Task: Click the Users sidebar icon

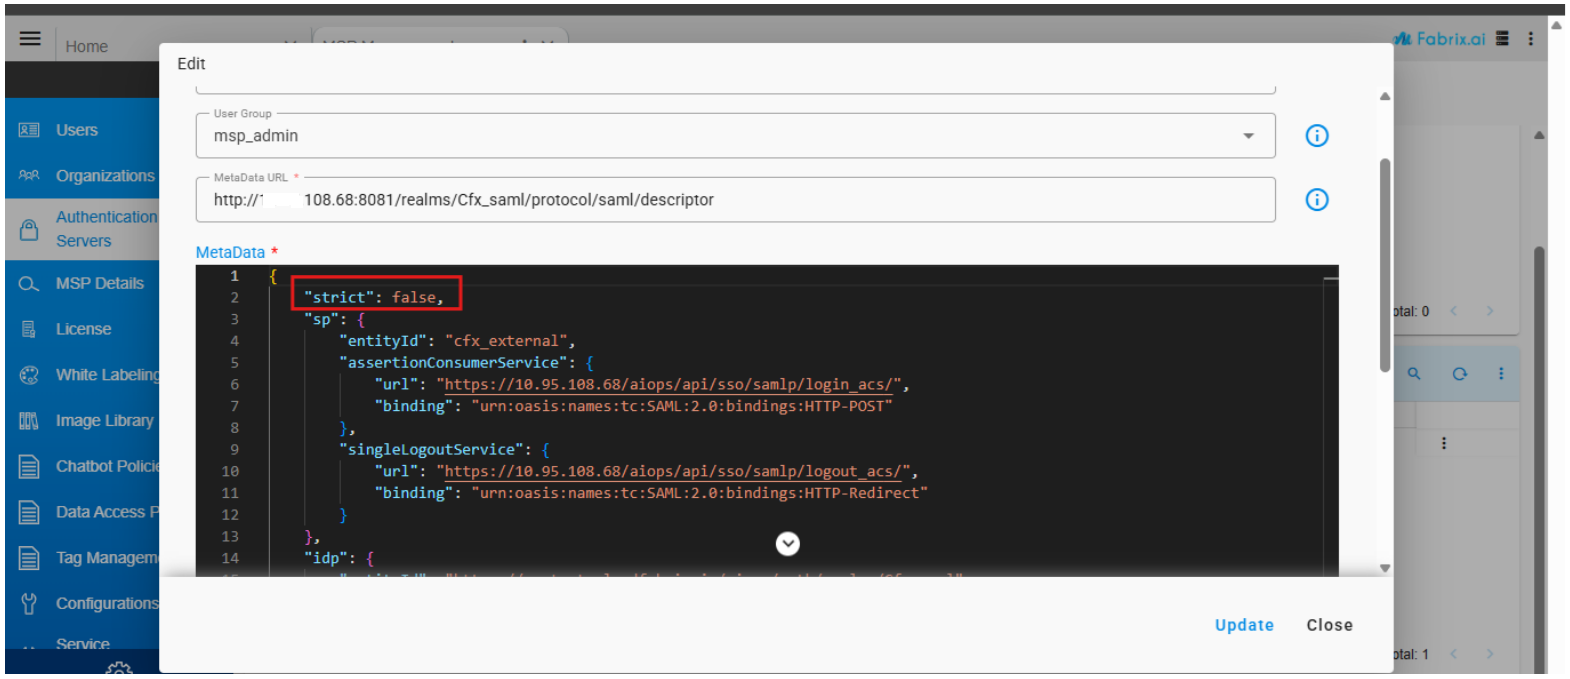Action: pyautogui.click(x=29, y=130)
